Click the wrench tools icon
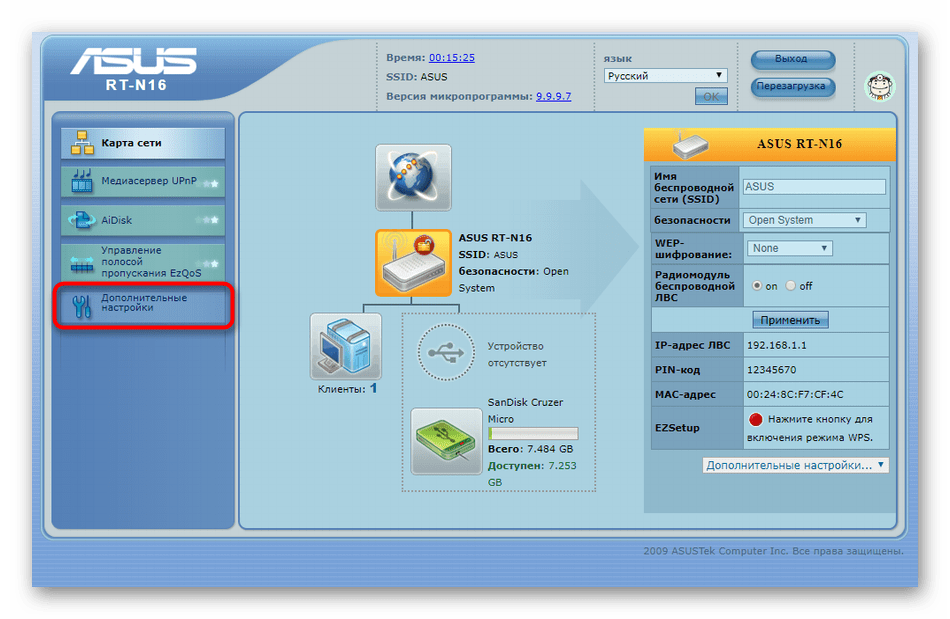Viewport: 950px width, 619px height. tap(82, 306)
